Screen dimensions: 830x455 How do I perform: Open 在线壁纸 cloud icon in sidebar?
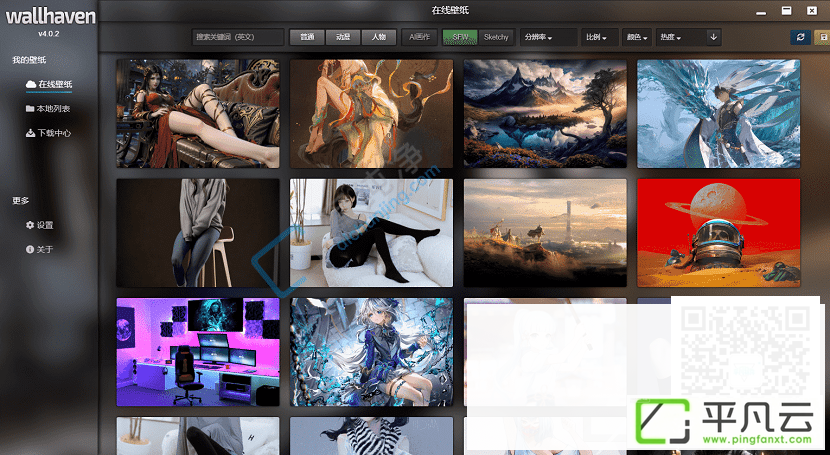49,84
